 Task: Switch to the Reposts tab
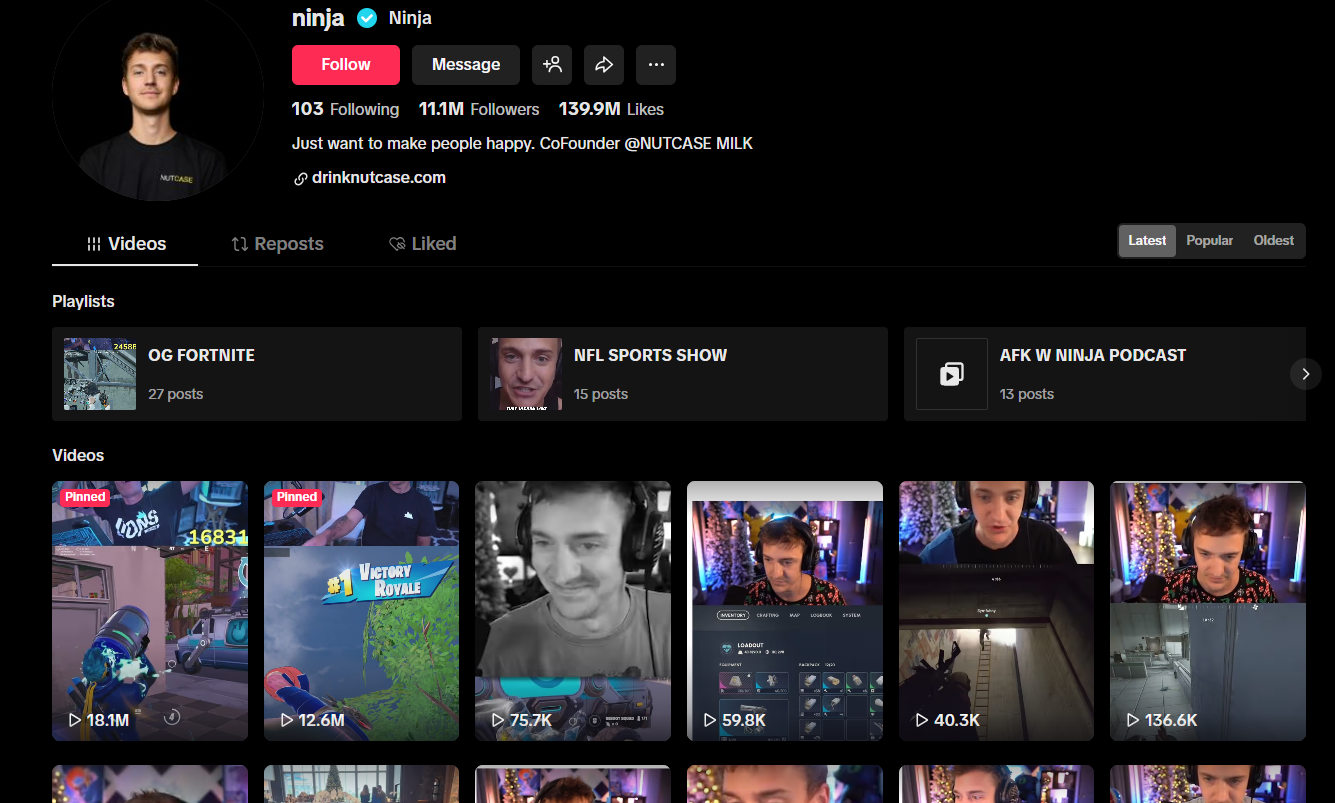(277, 243)
